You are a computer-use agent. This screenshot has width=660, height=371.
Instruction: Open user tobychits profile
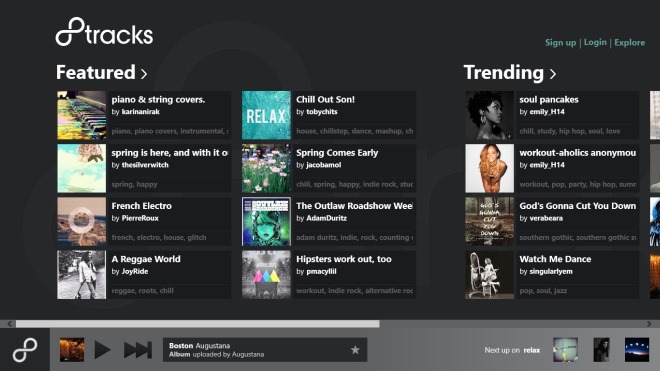322,112
